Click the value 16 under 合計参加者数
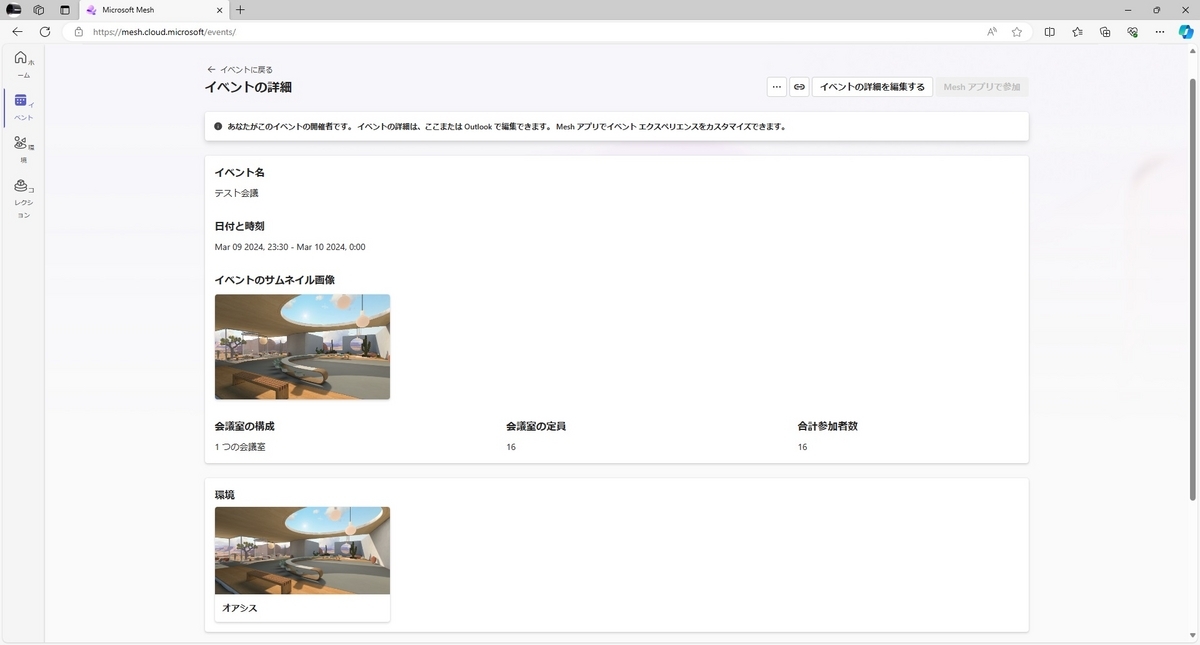 (x=802, y=447)
